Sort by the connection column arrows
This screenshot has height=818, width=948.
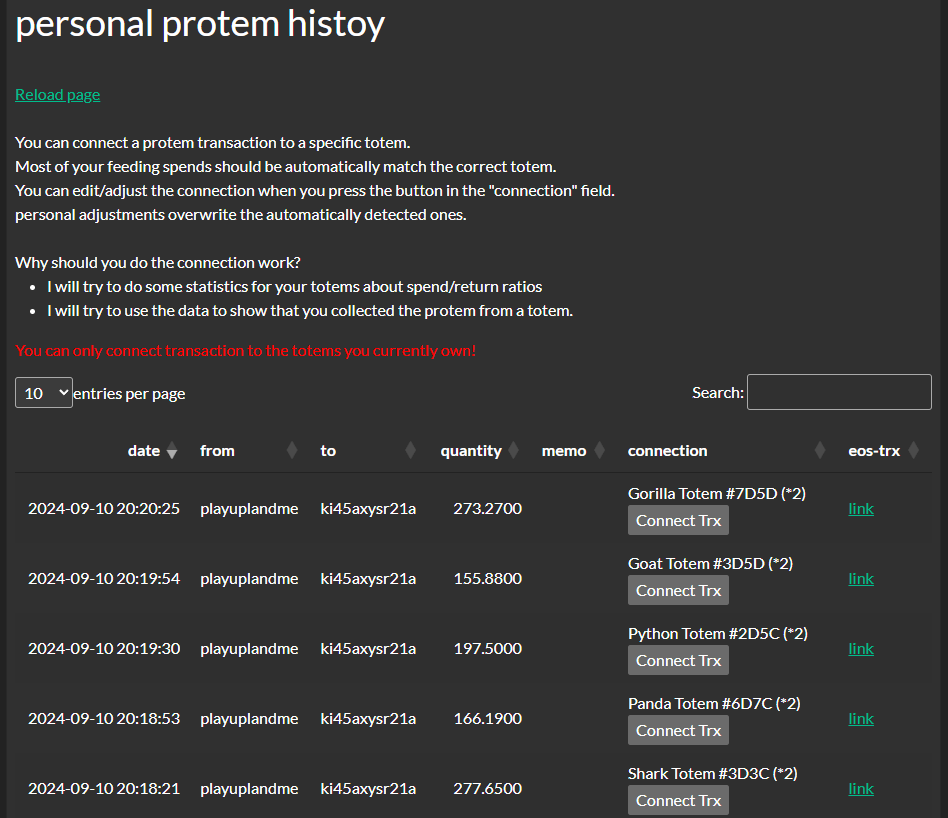coord(820,450)
